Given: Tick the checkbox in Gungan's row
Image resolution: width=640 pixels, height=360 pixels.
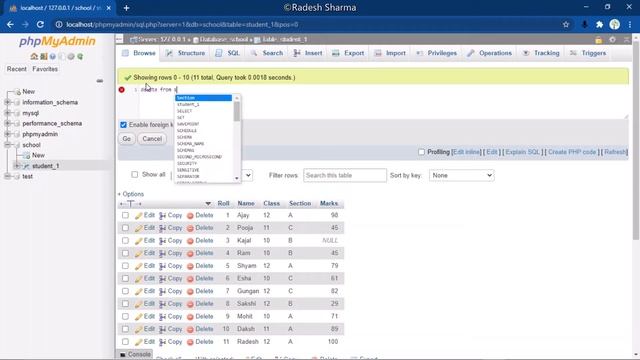Looking at the screenshot, I should point(125,291).
